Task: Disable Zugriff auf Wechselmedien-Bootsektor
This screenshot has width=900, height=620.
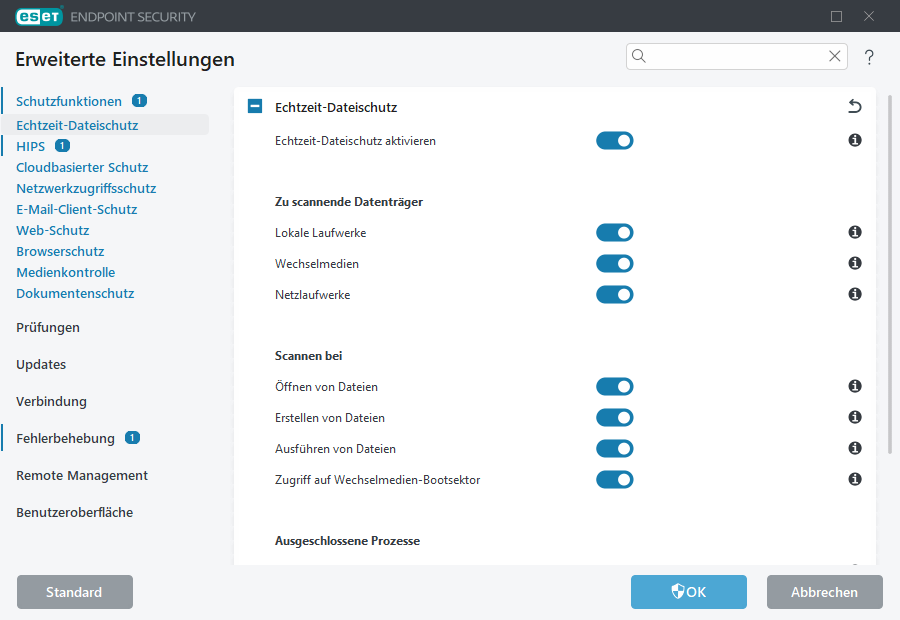Action: (614, 479)
